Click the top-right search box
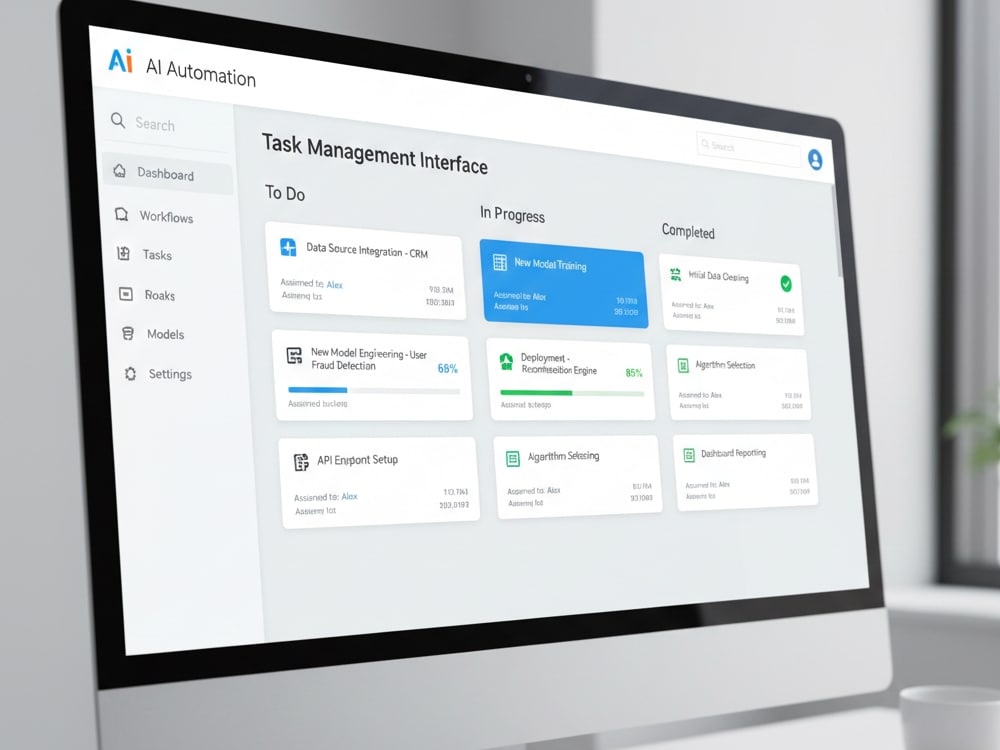Screen dimensions: 1000x750 click(749, 150)
